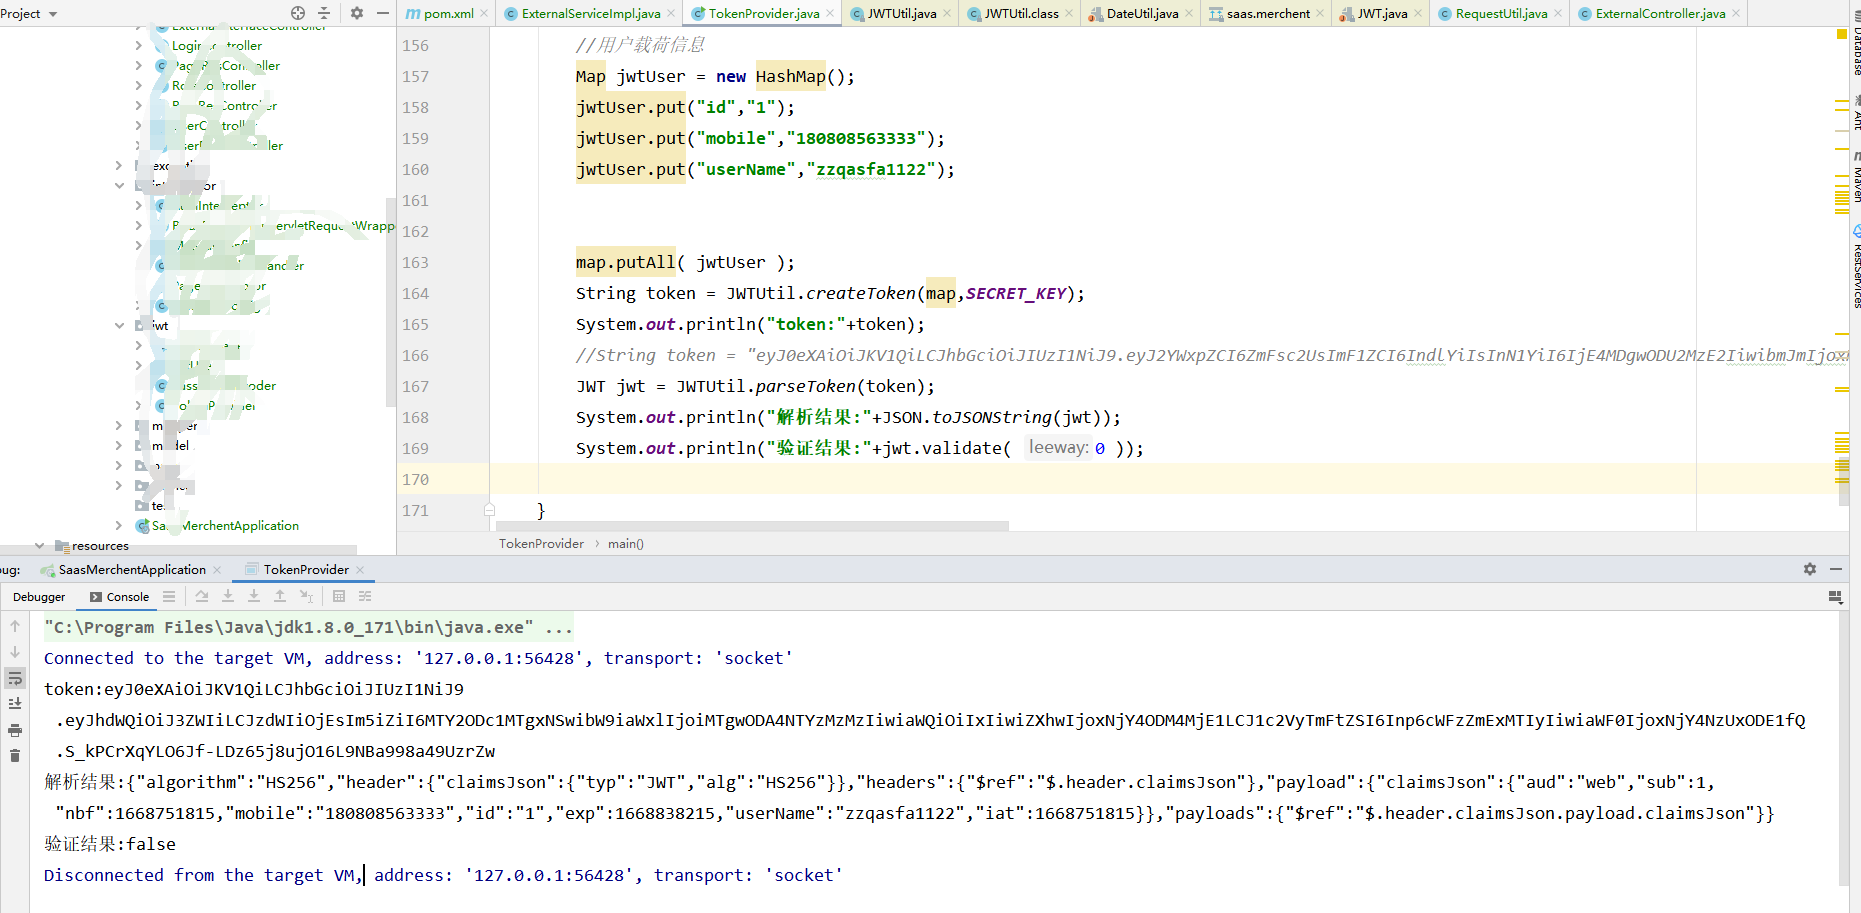1861x913 pixels.
Task: Print console output via printer icon
Action: (15, 730)
